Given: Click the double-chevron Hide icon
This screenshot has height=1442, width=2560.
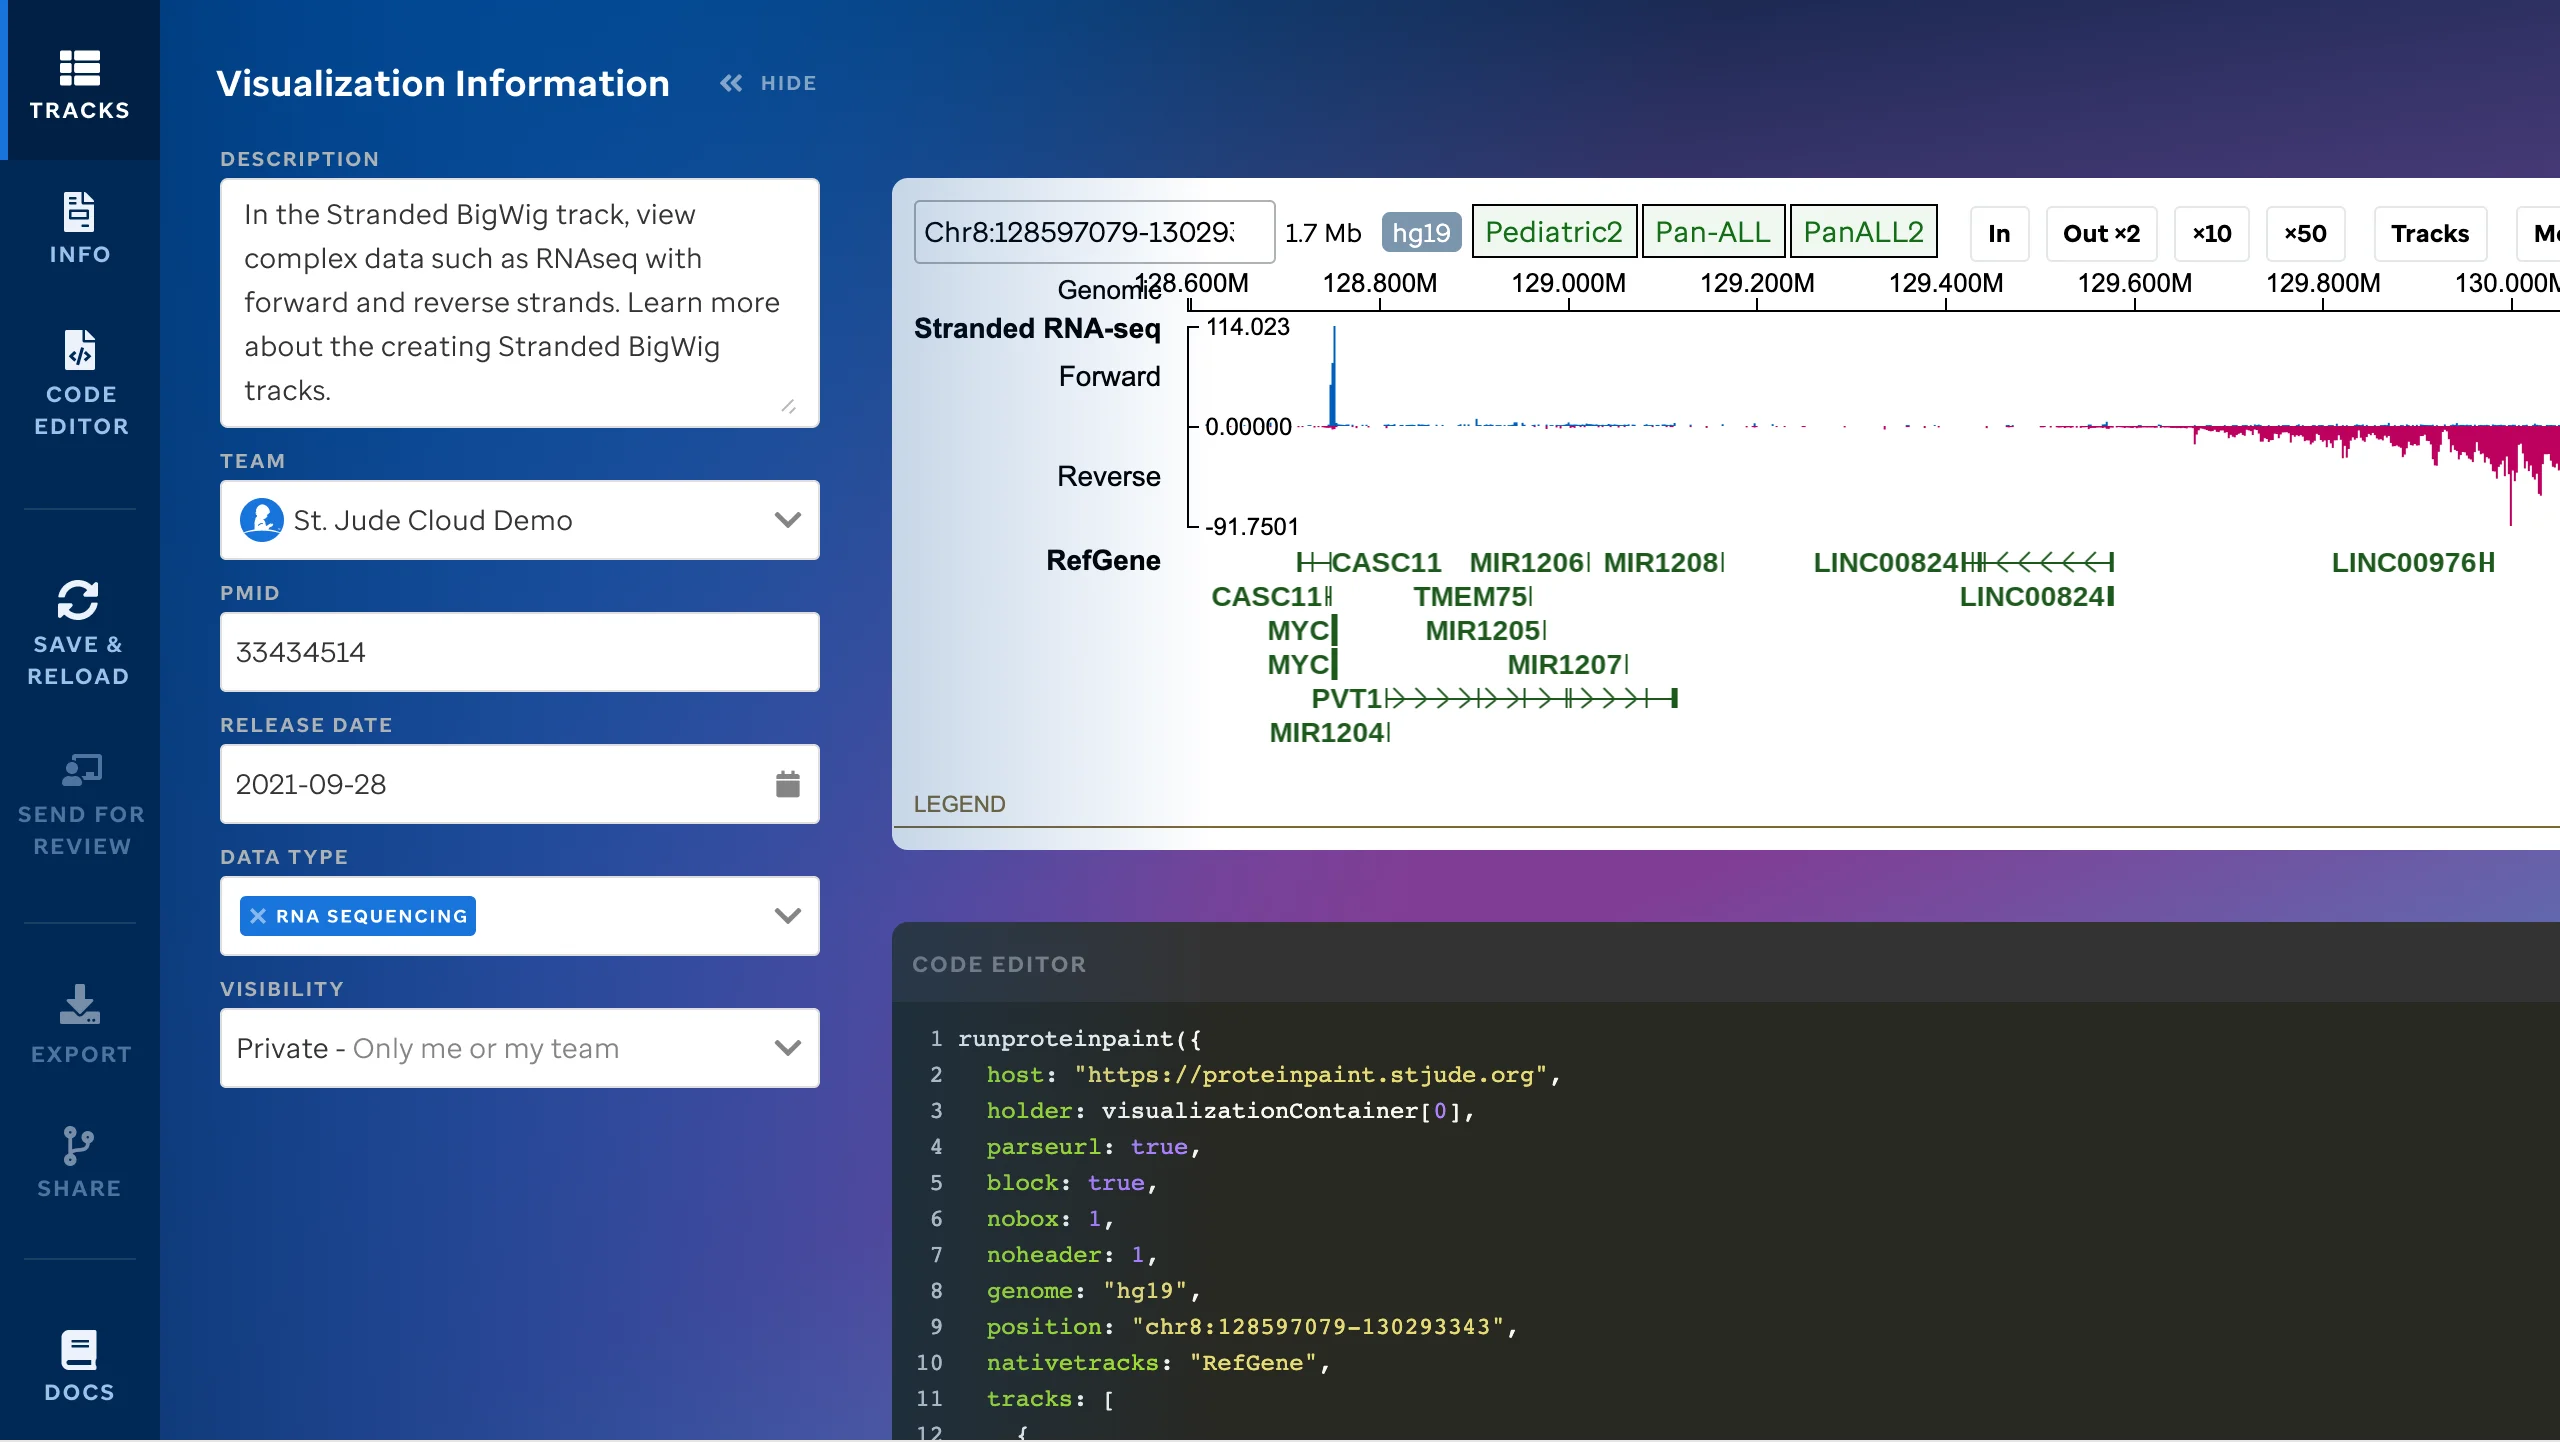Looking at the screenshot, I should [731, 83].
